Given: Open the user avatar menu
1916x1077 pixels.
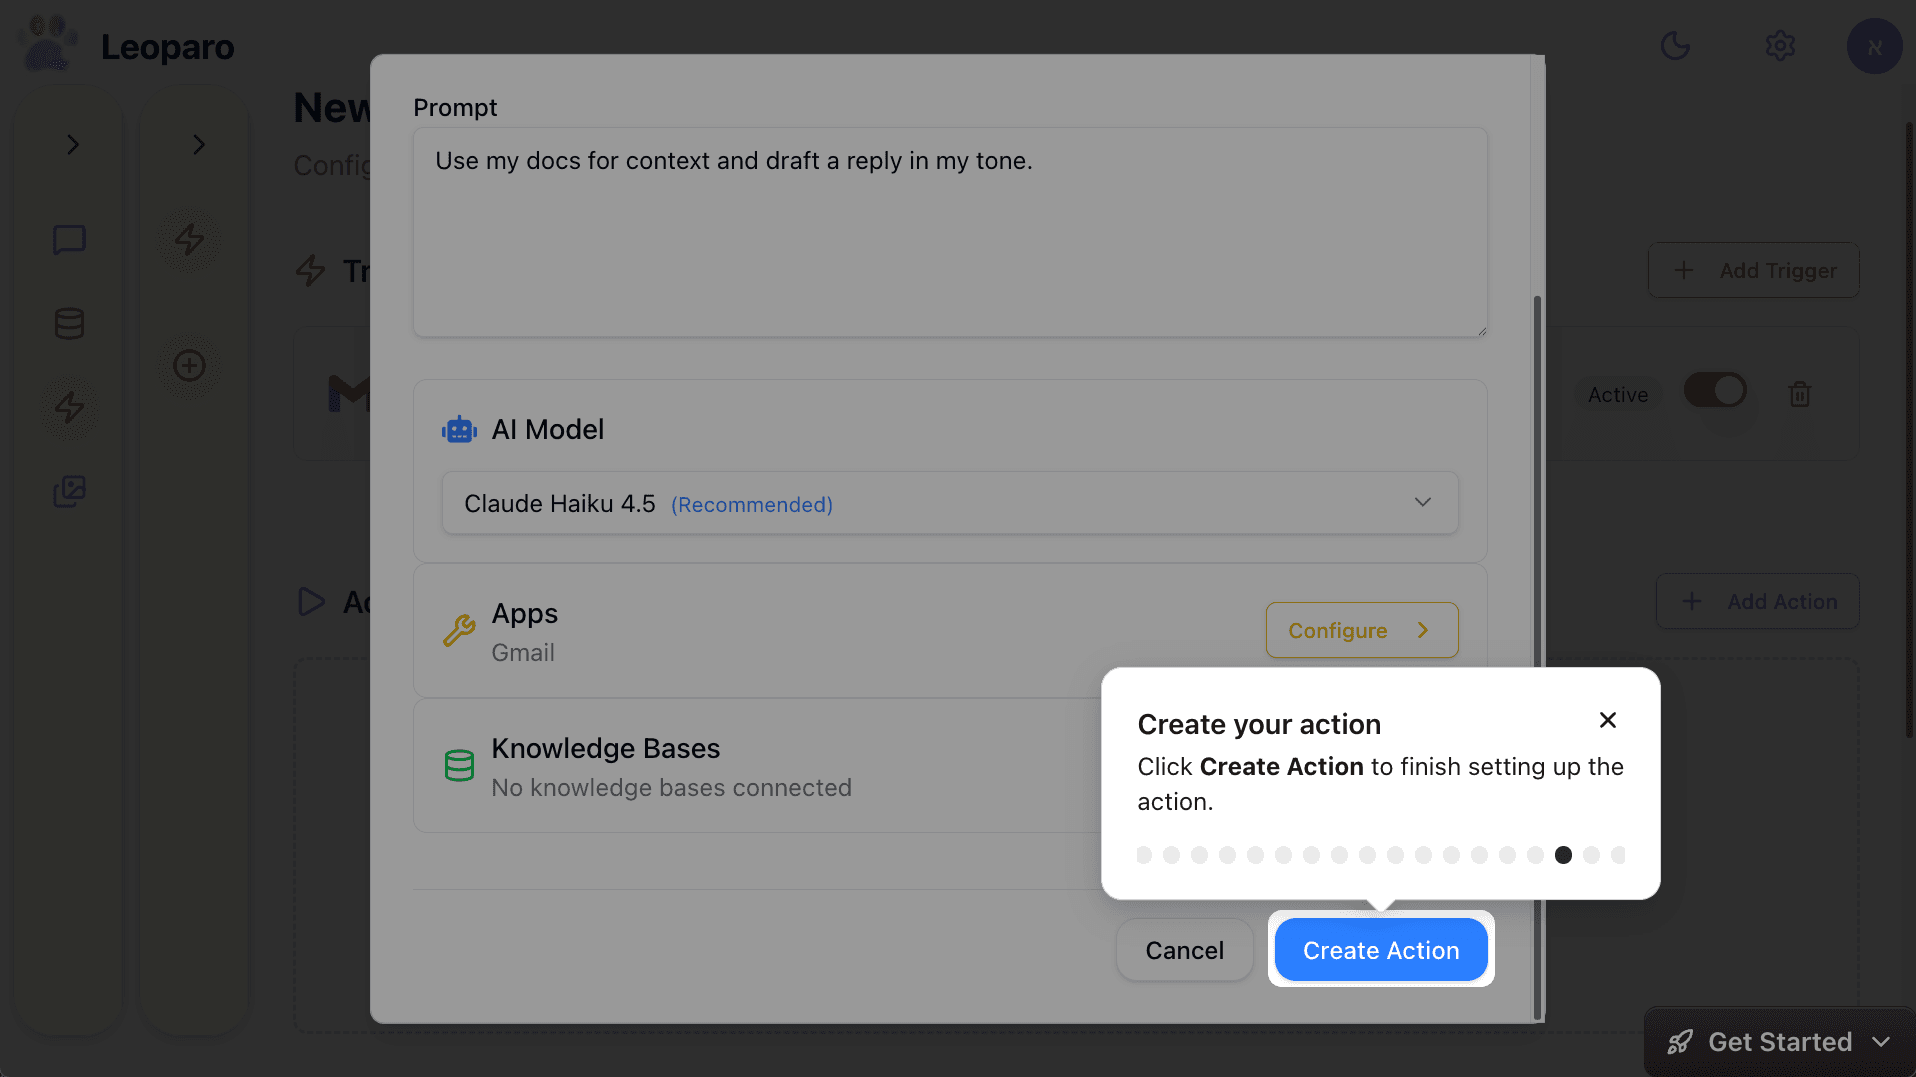Looking at the screenshot, I should click(1873, 46).
